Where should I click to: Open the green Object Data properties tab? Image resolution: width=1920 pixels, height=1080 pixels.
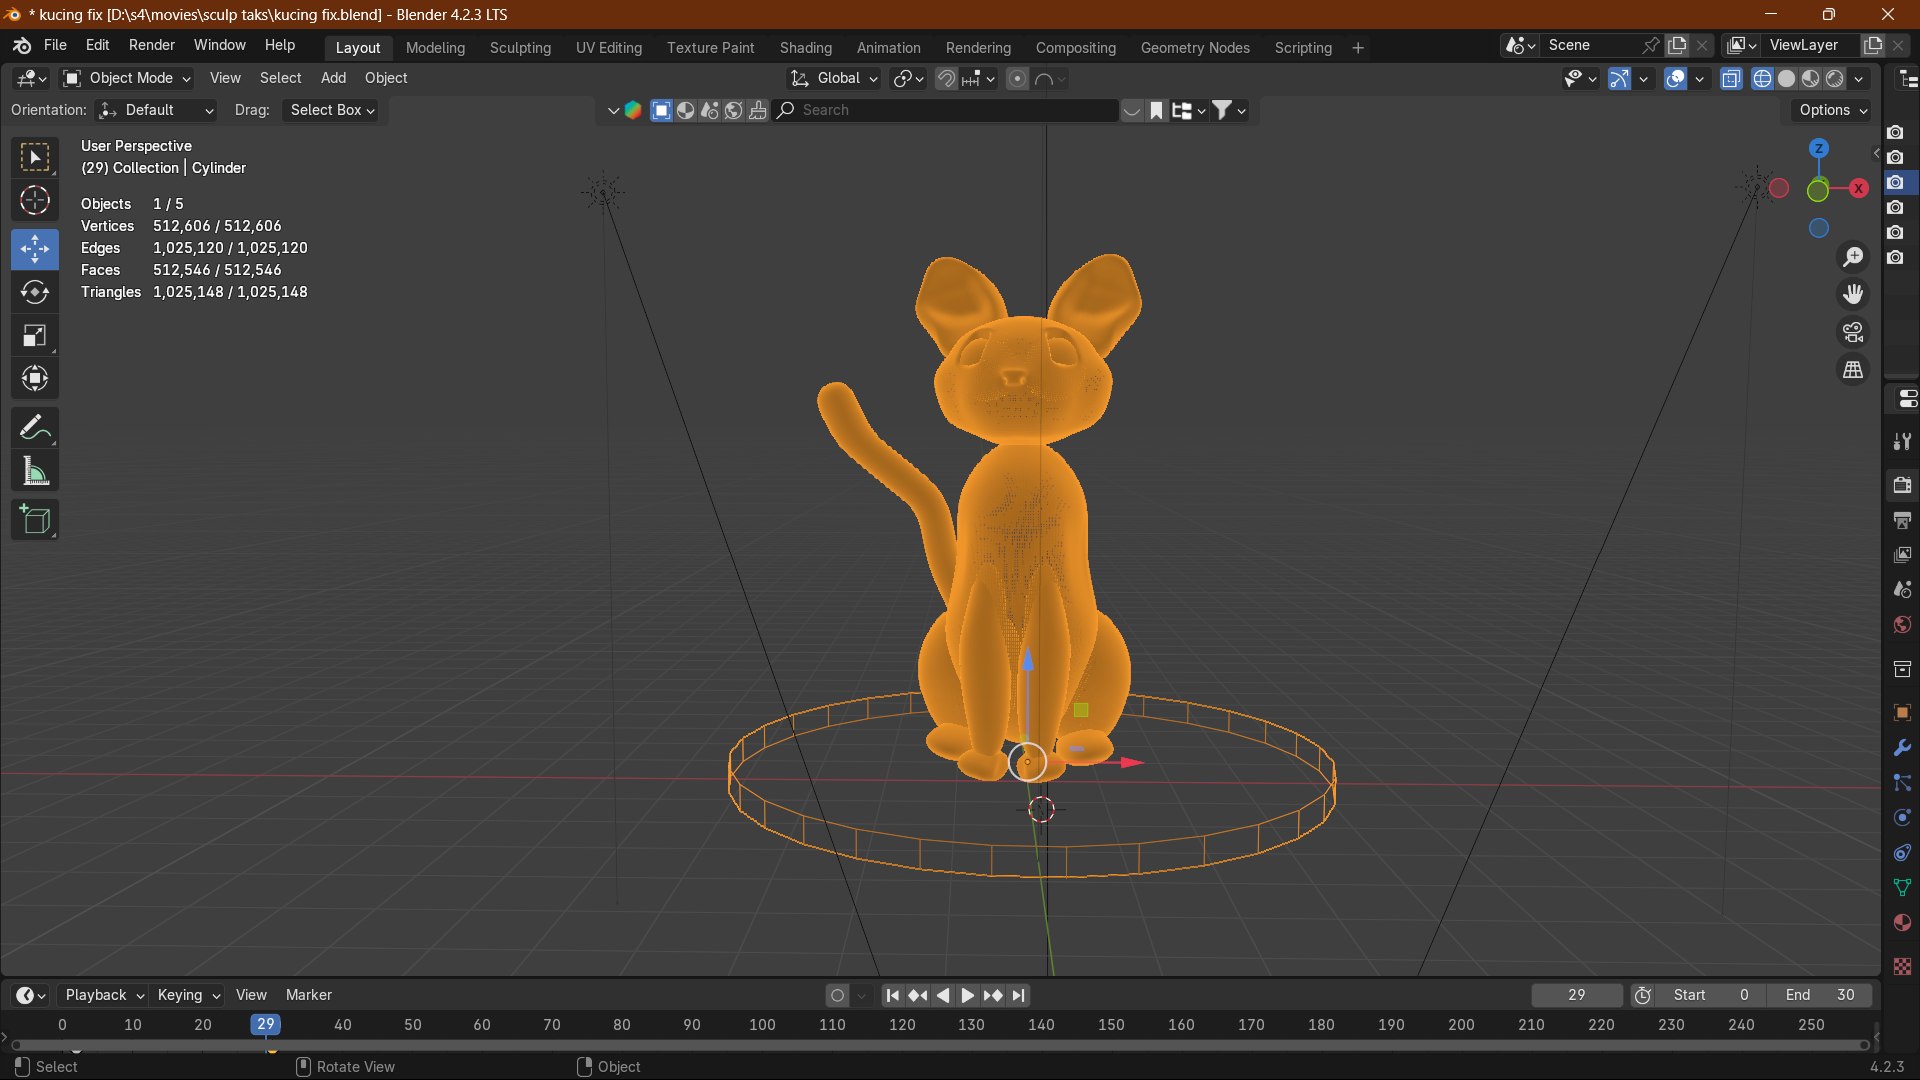tap(1902, 888)
